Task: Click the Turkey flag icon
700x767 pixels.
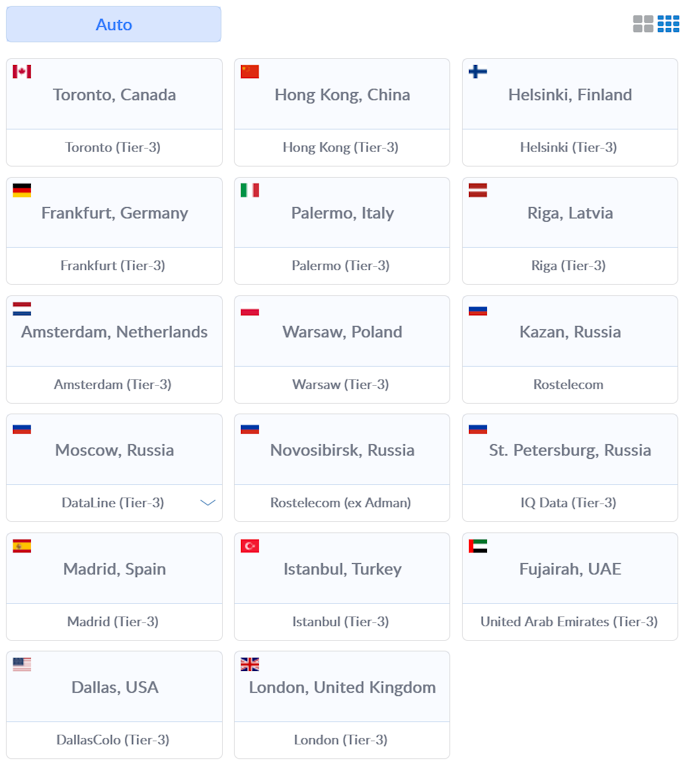Action: coord(250,546)
